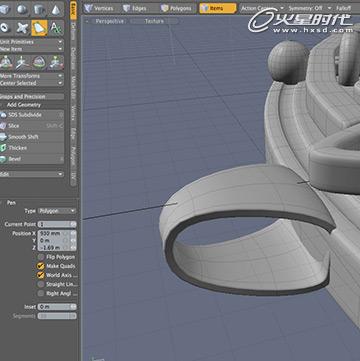360x361 pixels.
Task: Click the SDS Subdivide tool
Action: pyautogui.click(x=32, y=115)
